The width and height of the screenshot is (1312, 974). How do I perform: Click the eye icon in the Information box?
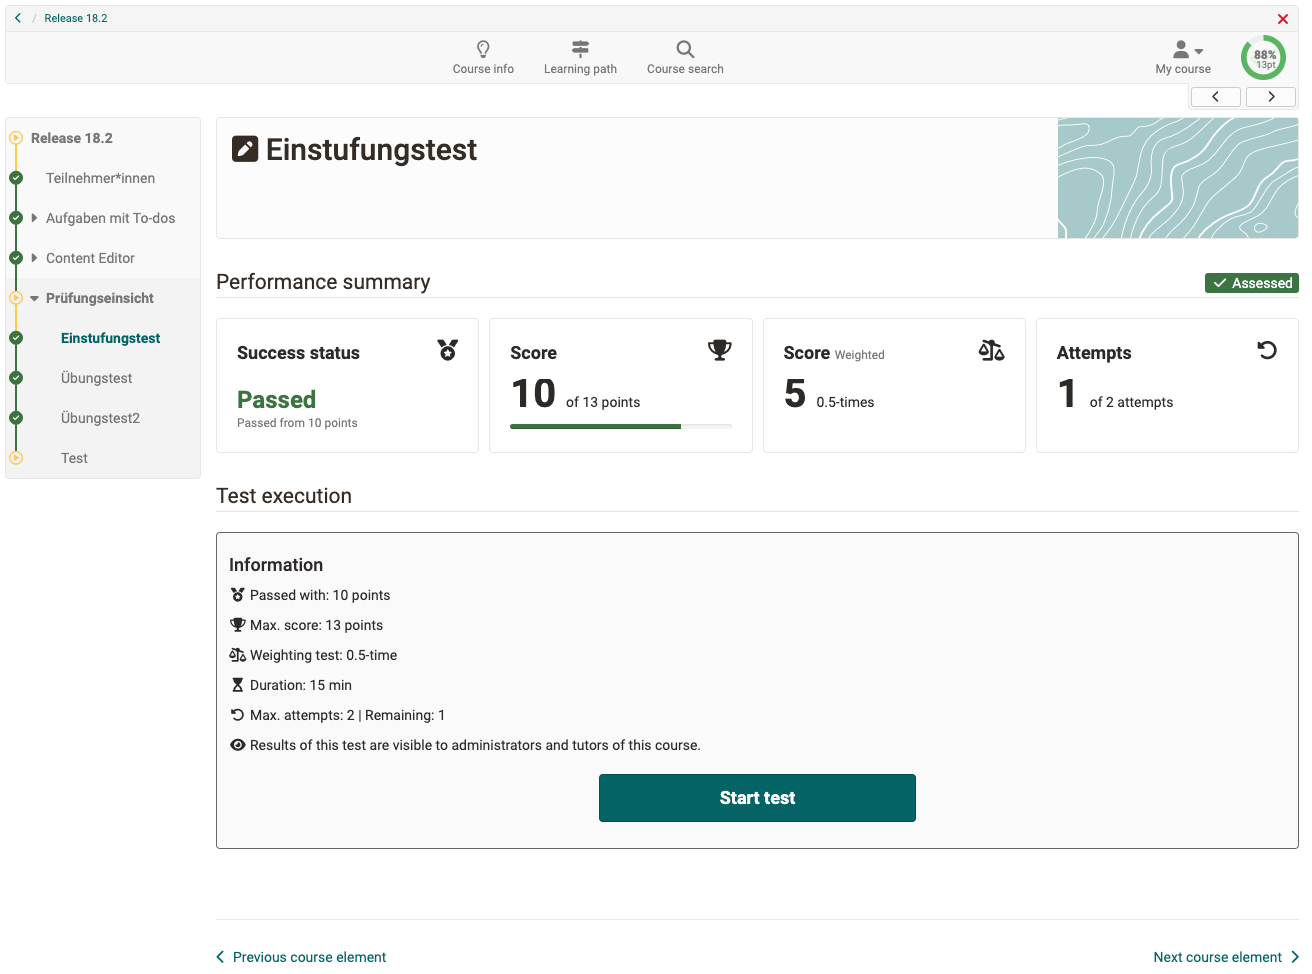point(239,745)
